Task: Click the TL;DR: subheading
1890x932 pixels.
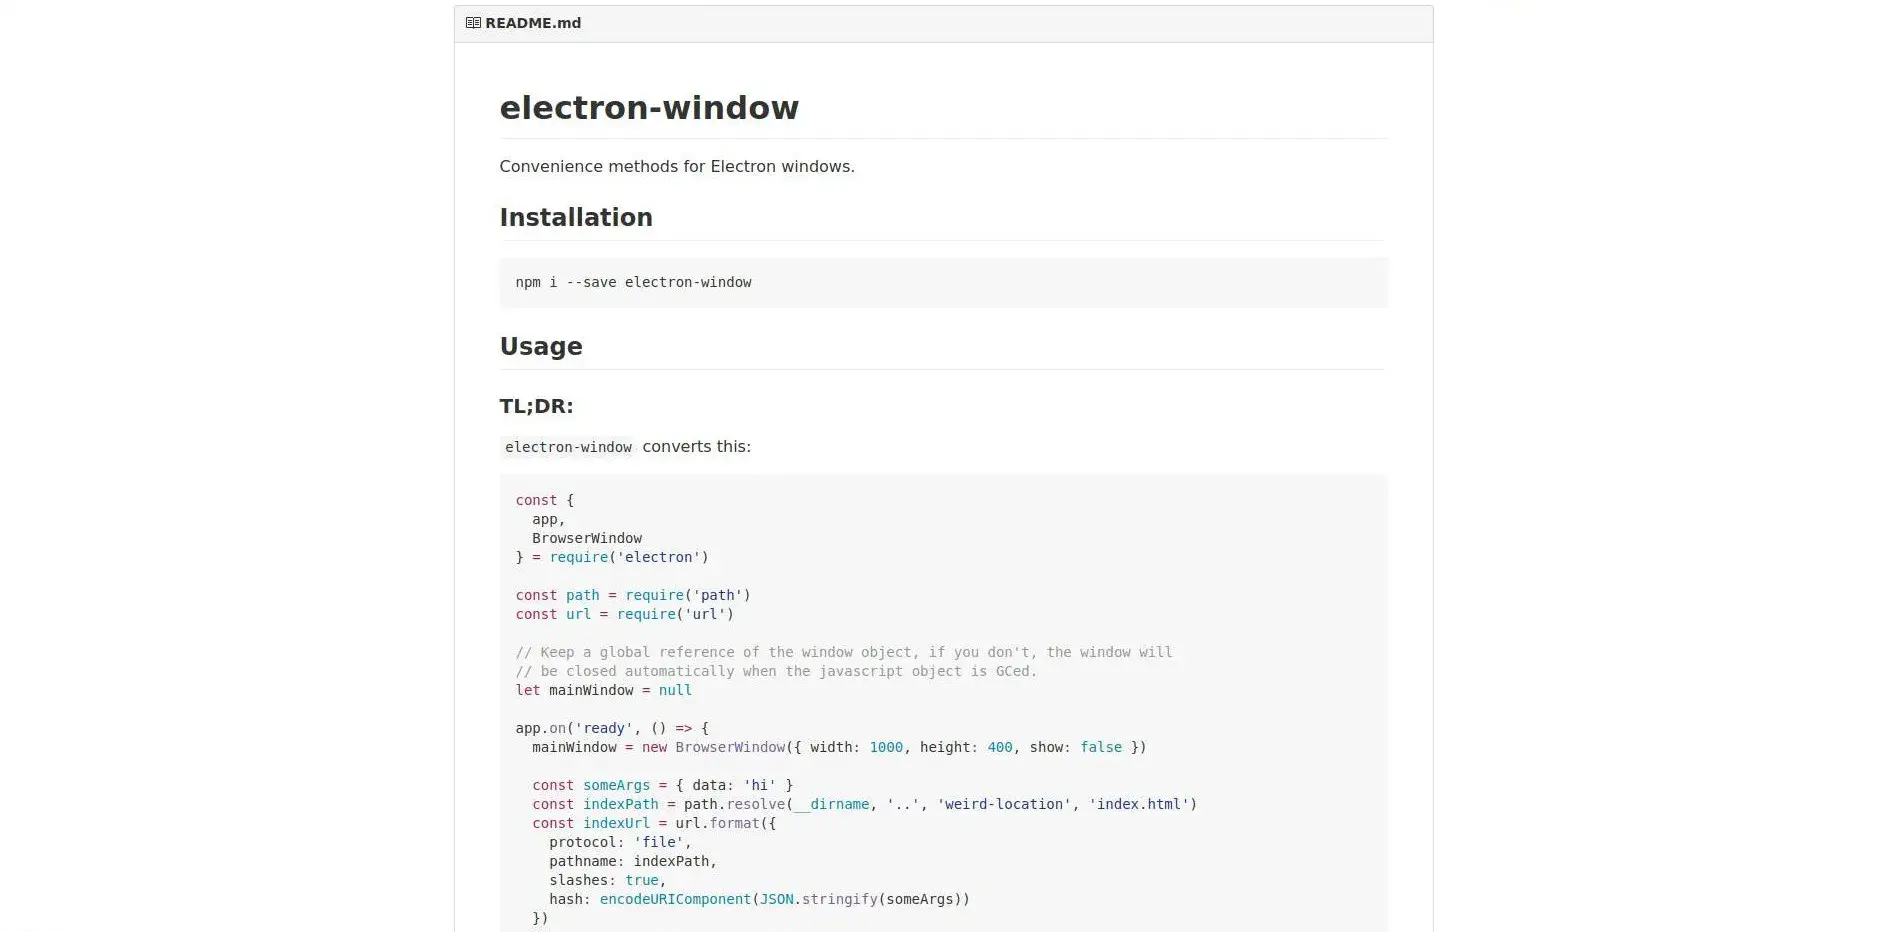Action: click(536, 407)
